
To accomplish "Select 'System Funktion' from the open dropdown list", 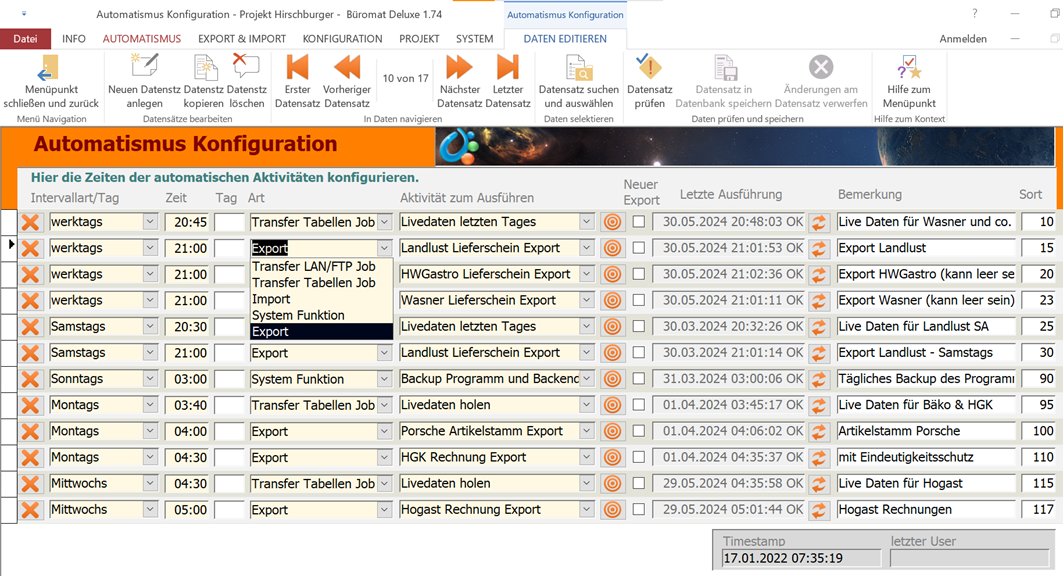I will point(298,315).
